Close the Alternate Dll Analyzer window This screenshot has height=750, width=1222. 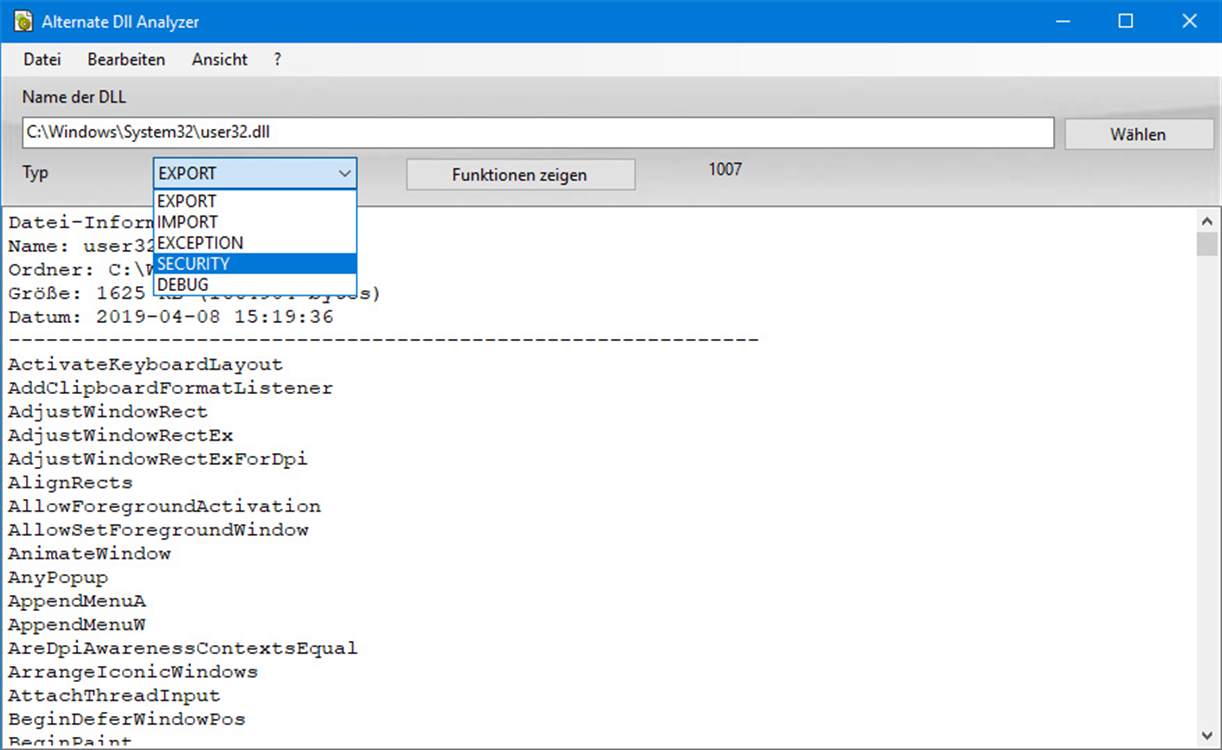[1189, 20]
